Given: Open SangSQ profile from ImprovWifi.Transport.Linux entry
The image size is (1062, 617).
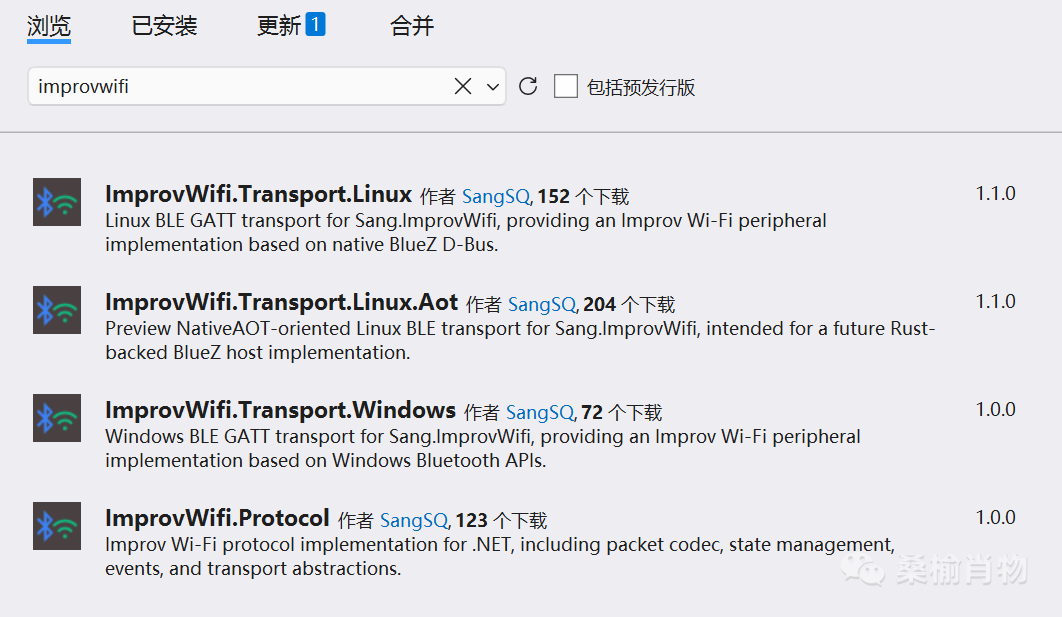Looking at the screenshot, I should pyautogui.click(x=495, y=194).
